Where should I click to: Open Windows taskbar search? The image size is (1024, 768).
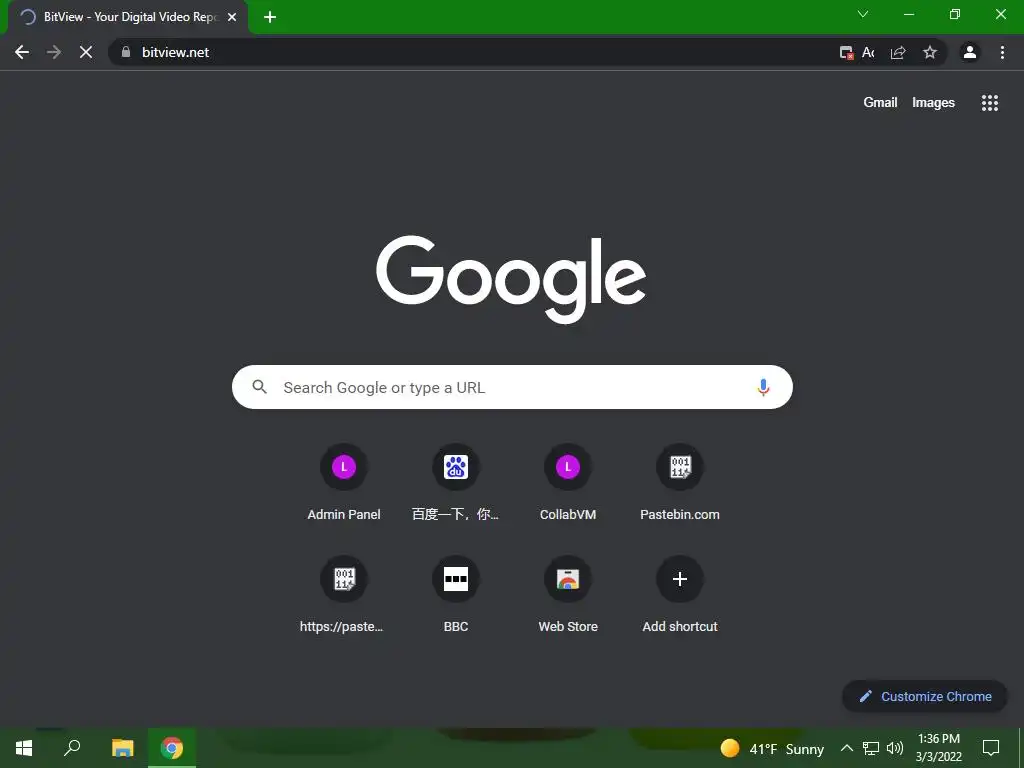tap(72, 748)
